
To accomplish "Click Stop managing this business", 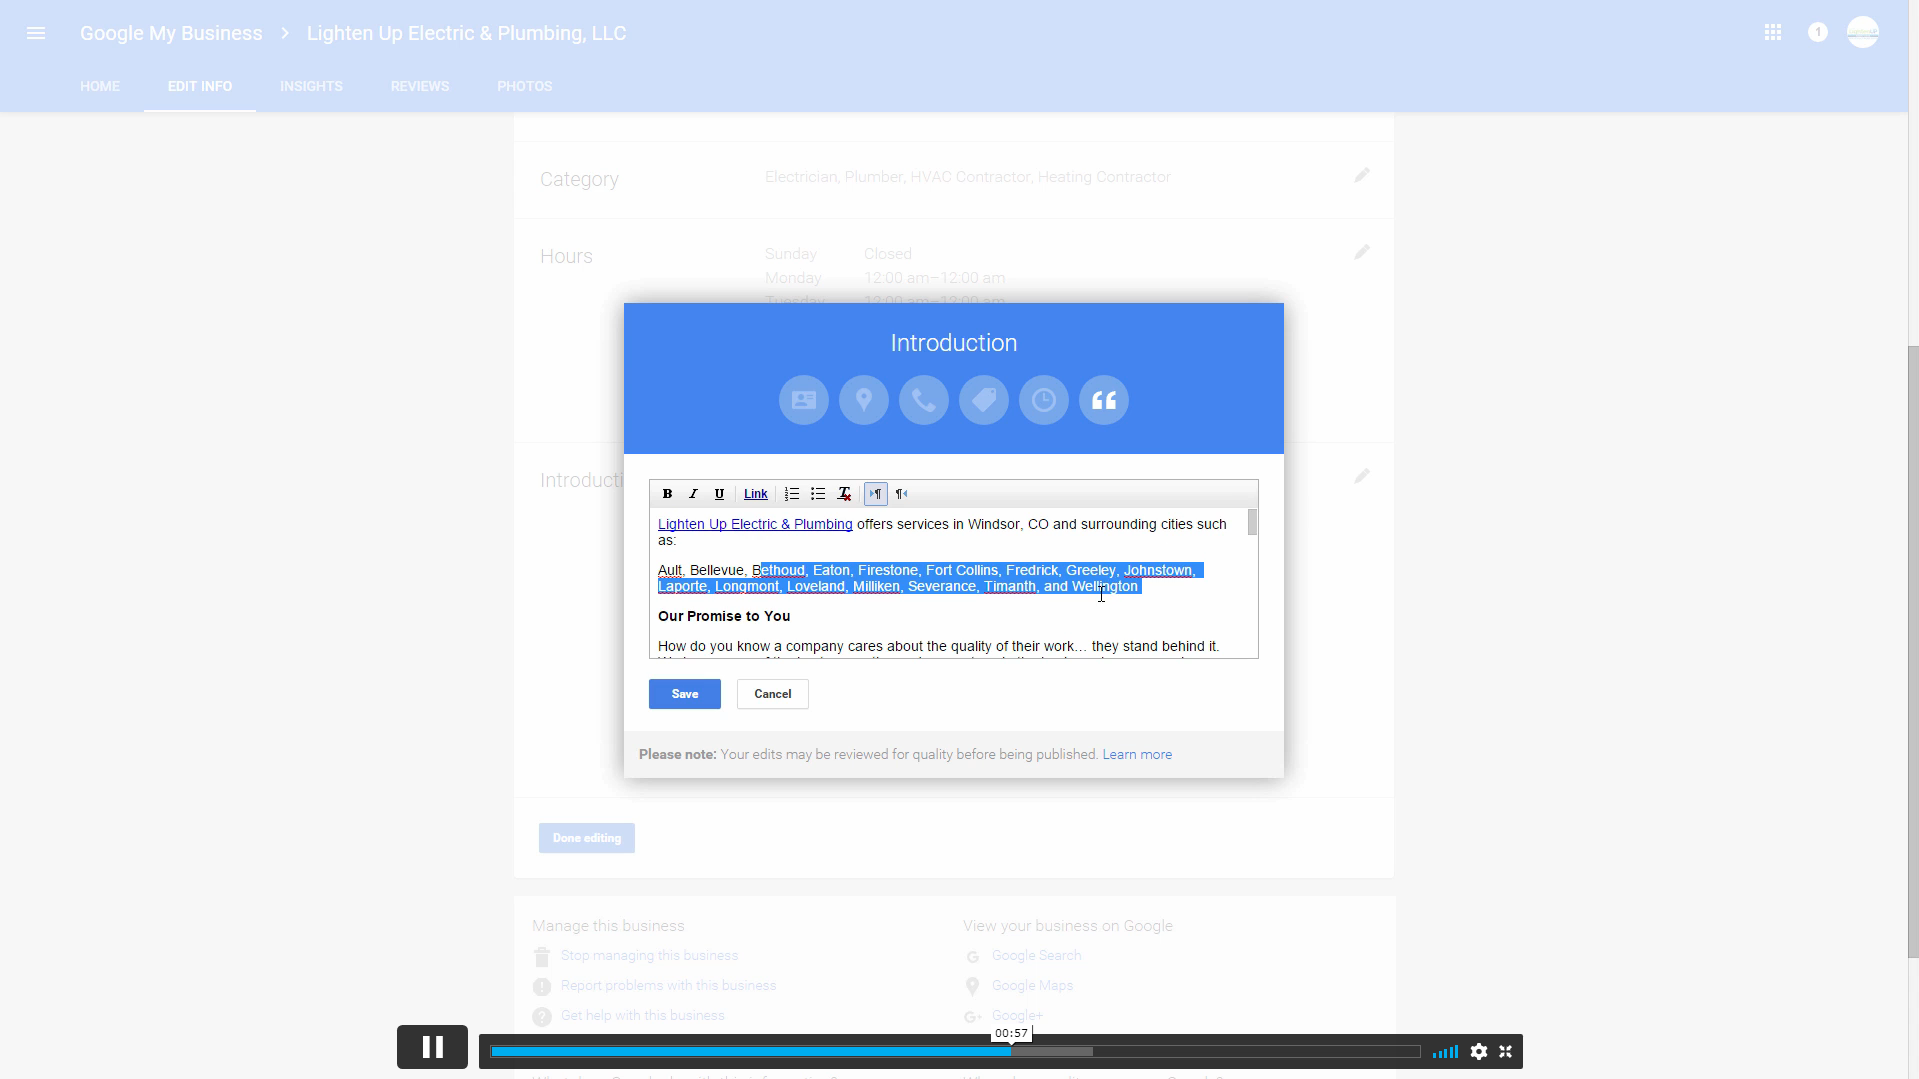I will [x=649, y=956].
